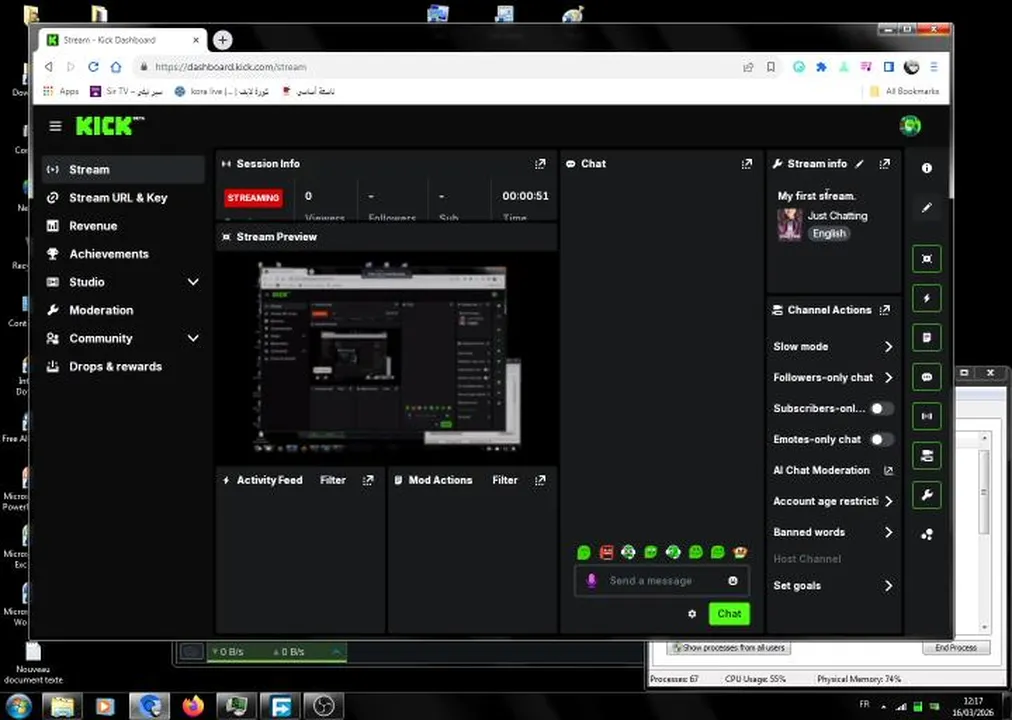Viewport: 1012px width, 720px height.
Task: Select Stream in the sidebar
Action: coord(123,170)
